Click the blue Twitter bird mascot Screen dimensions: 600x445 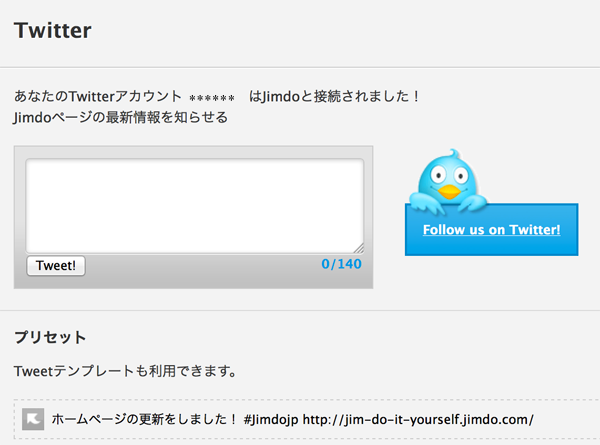[448, 181]
